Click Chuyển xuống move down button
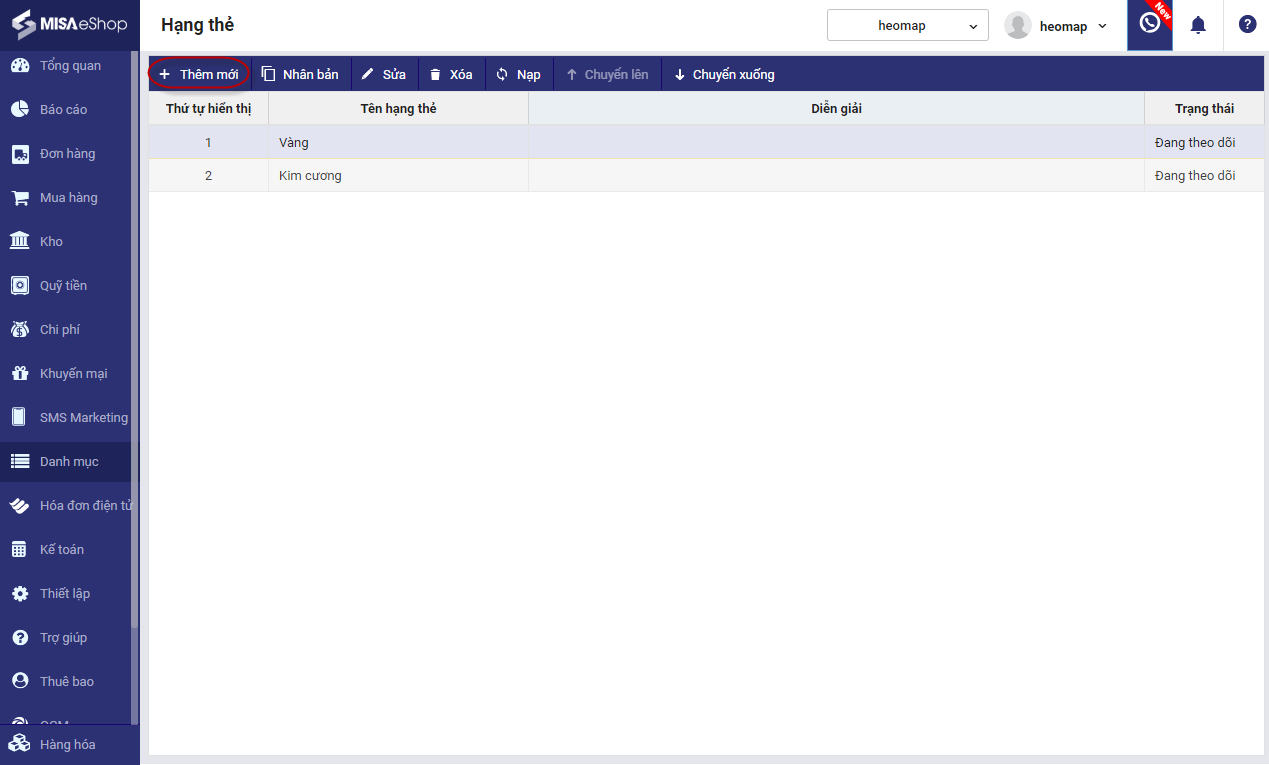1269x765 pixels. coord(724,74)
